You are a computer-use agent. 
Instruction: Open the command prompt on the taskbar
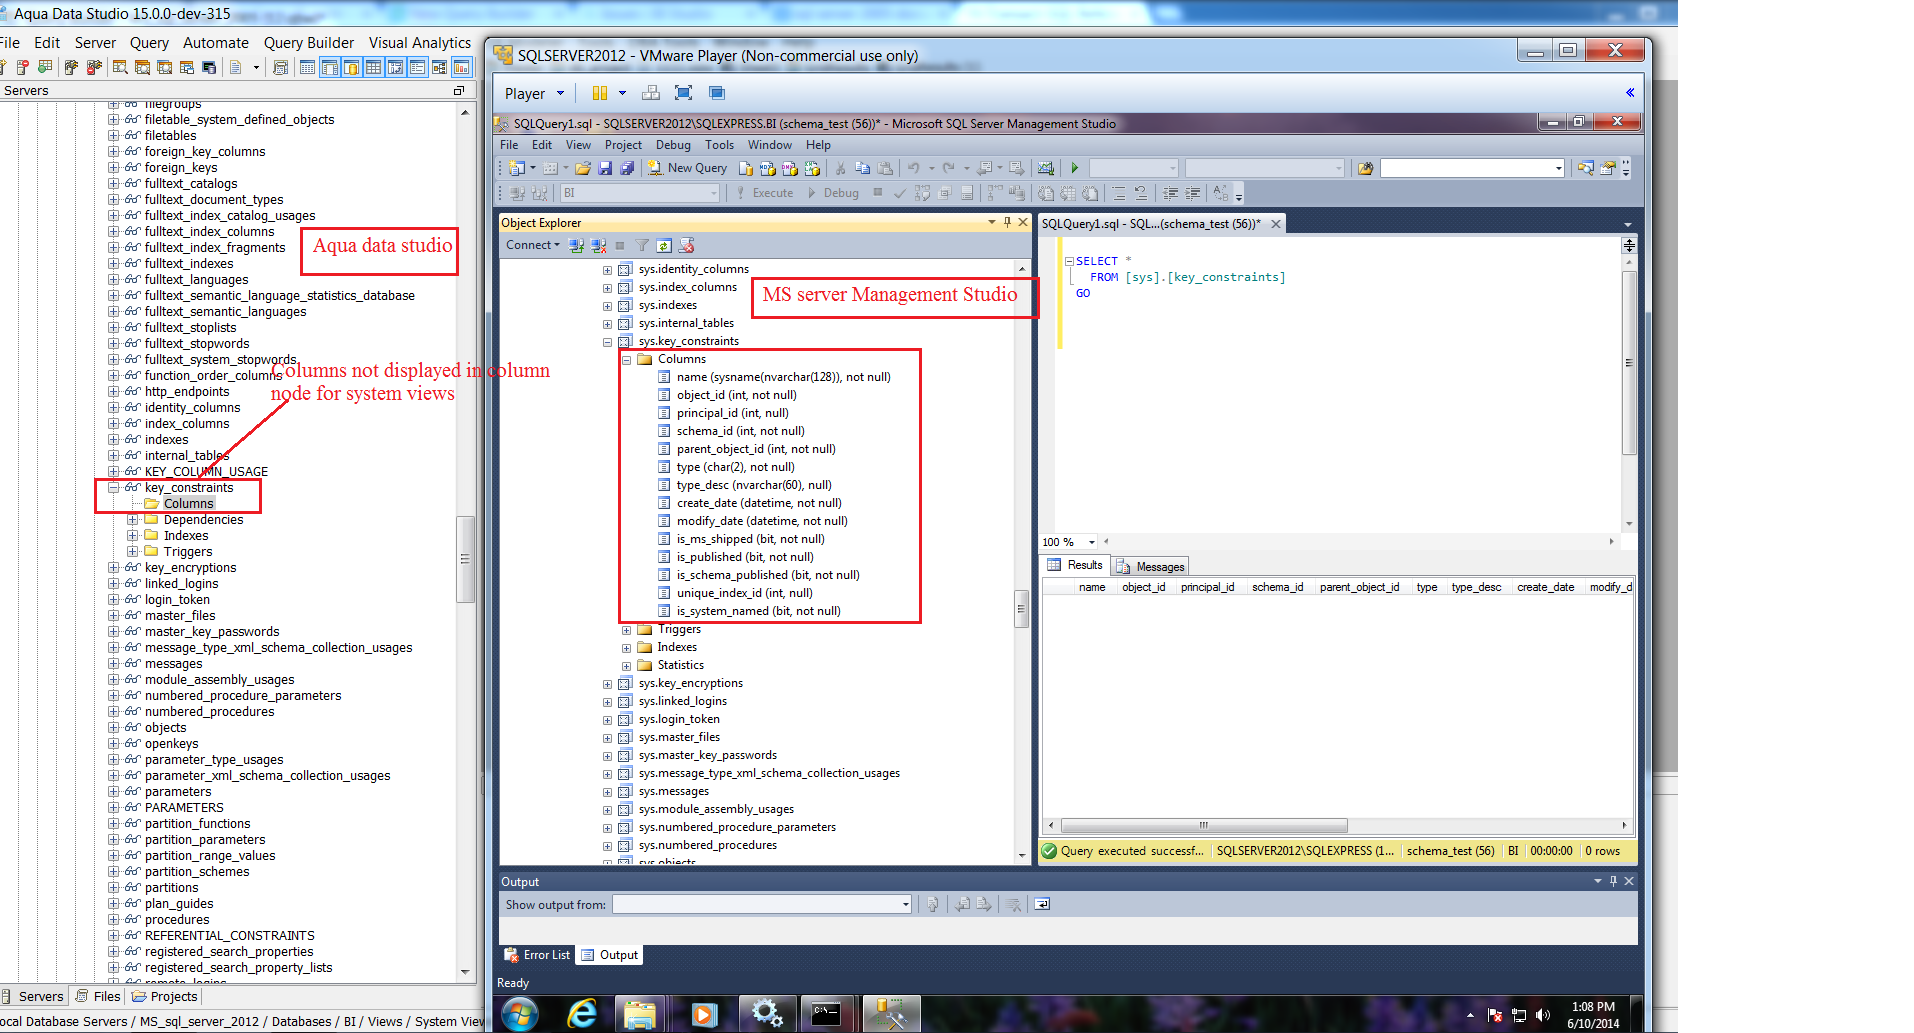827,1014
